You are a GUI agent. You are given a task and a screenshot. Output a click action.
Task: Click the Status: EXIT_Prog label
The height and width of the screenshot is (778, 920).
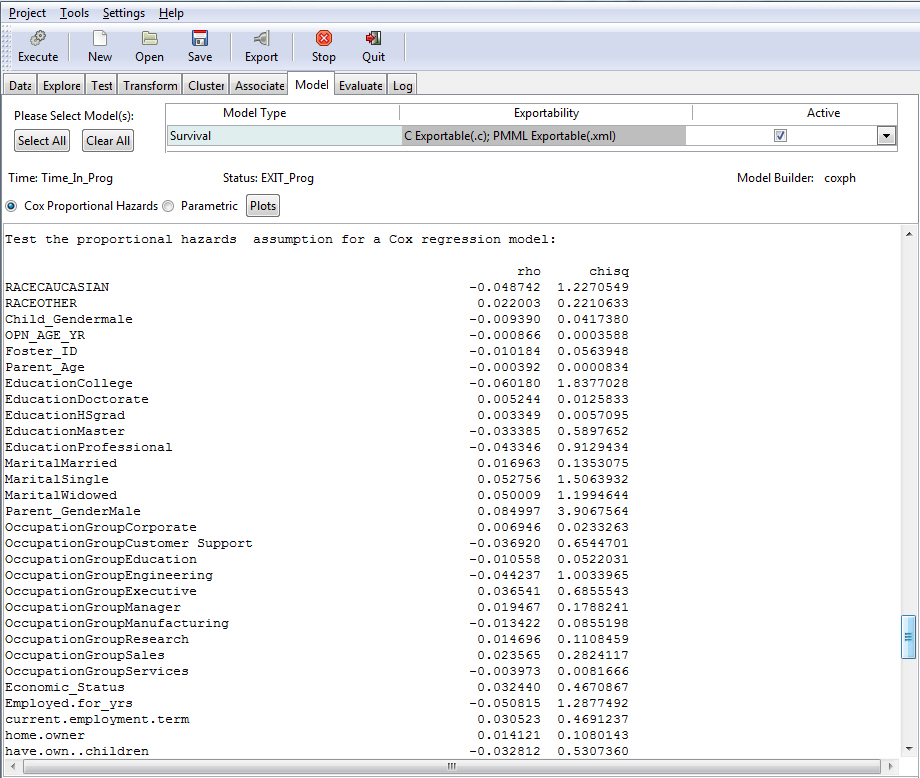pyautogui.click(x=268, y=178)
